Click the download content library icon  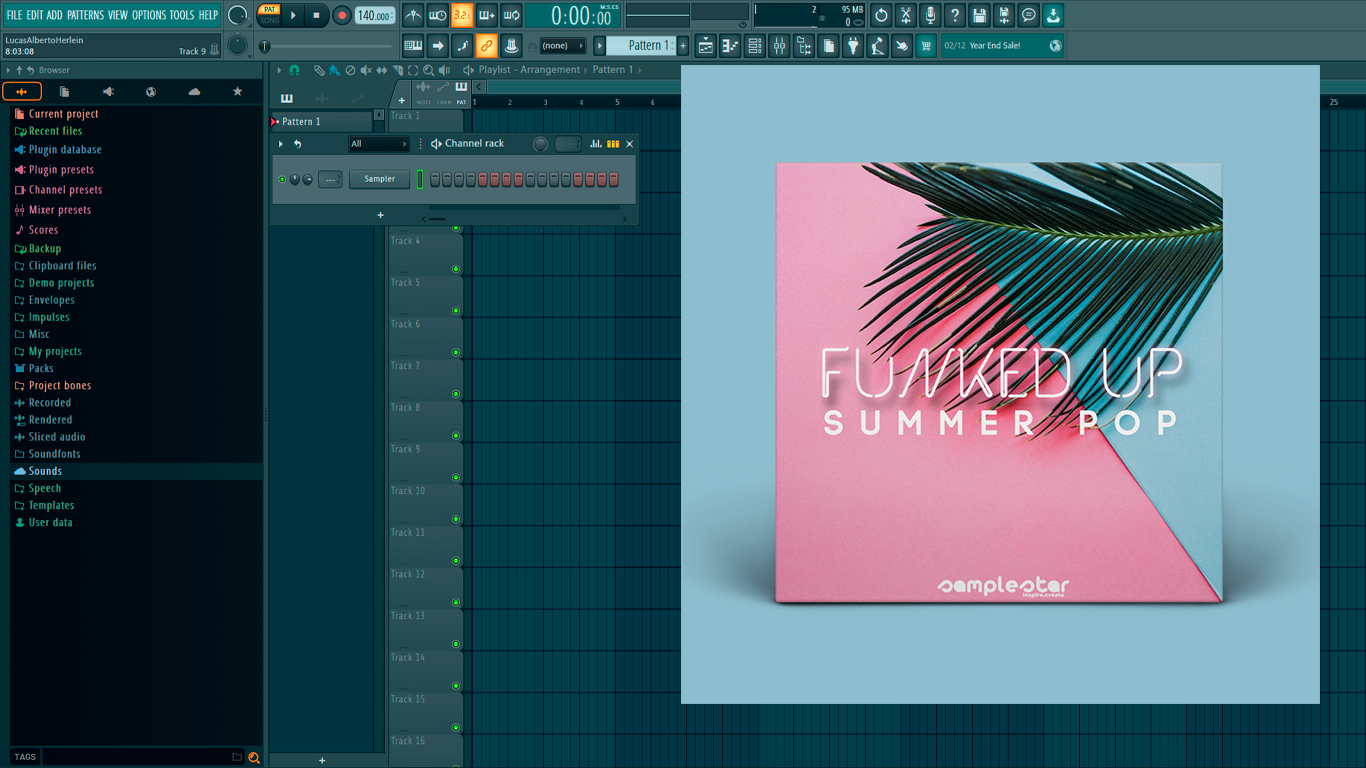1053,15
